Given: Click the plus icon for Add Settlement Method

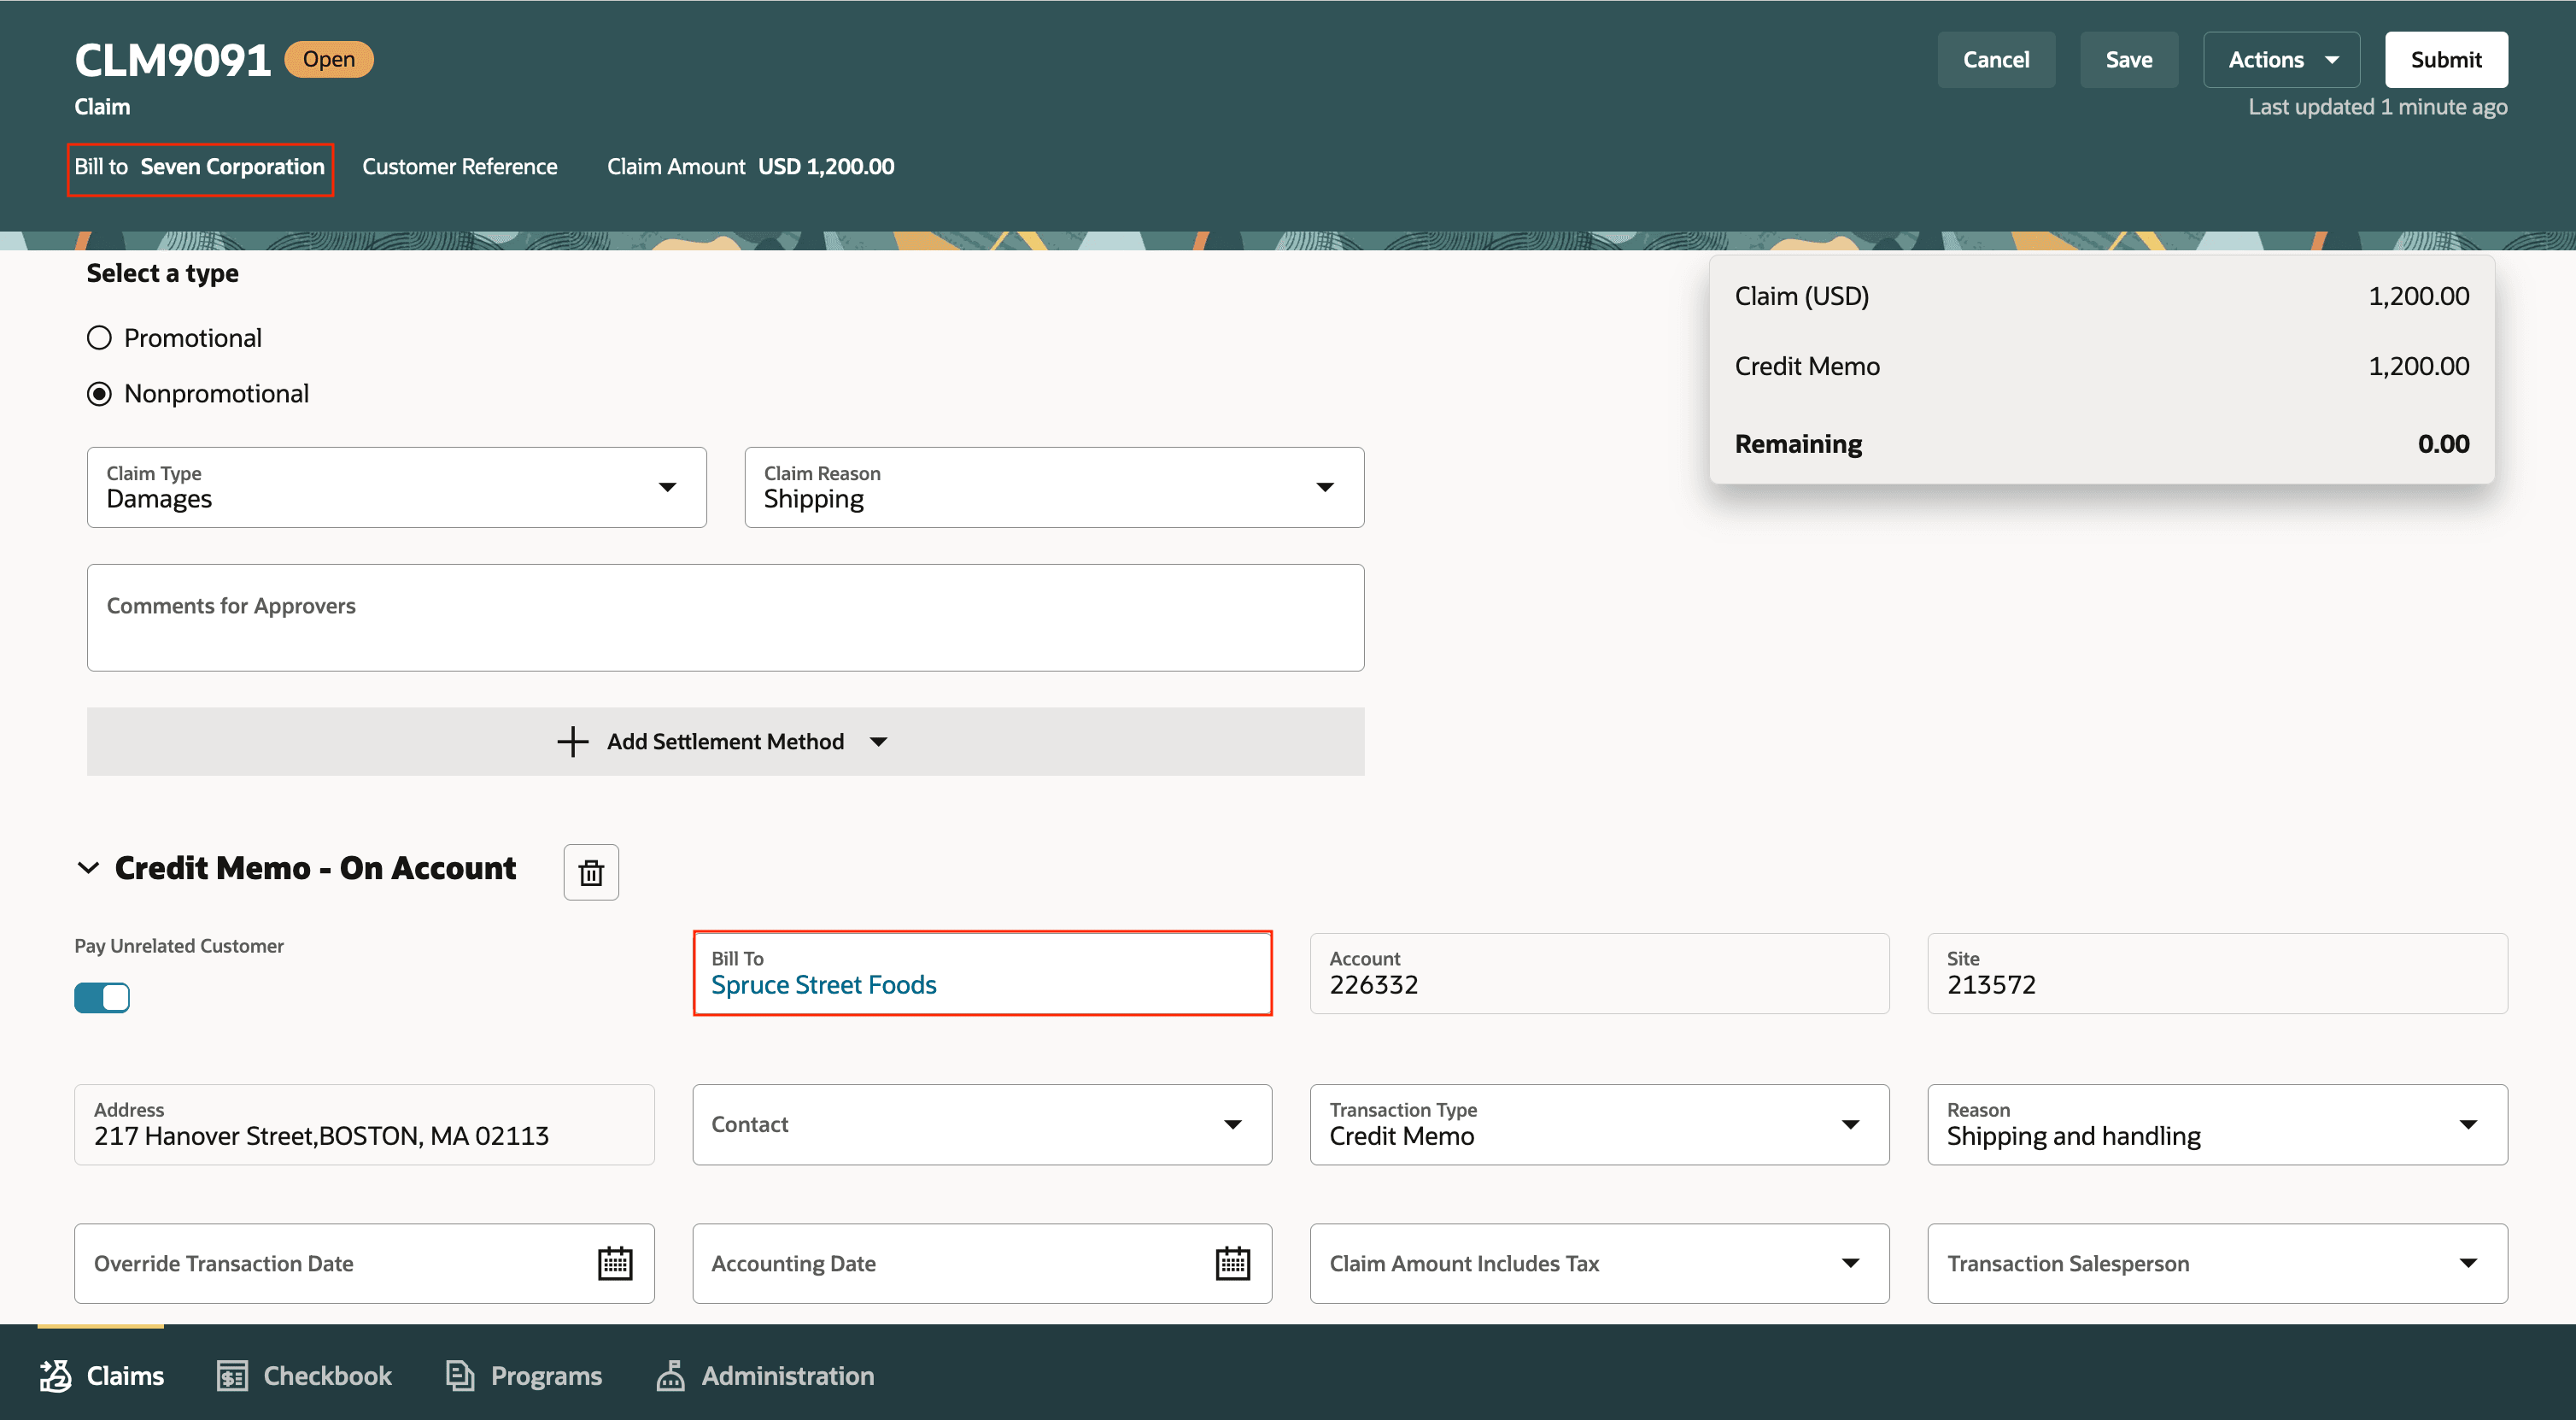Looking at the screenshot, I should click(x=572, y=741).
